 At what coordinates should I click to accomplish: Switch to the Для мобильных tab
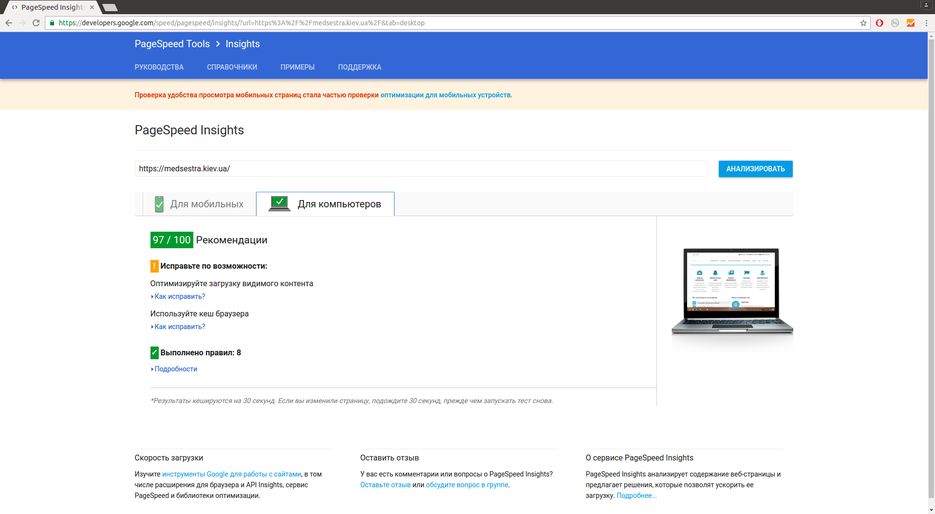point(199,204)
